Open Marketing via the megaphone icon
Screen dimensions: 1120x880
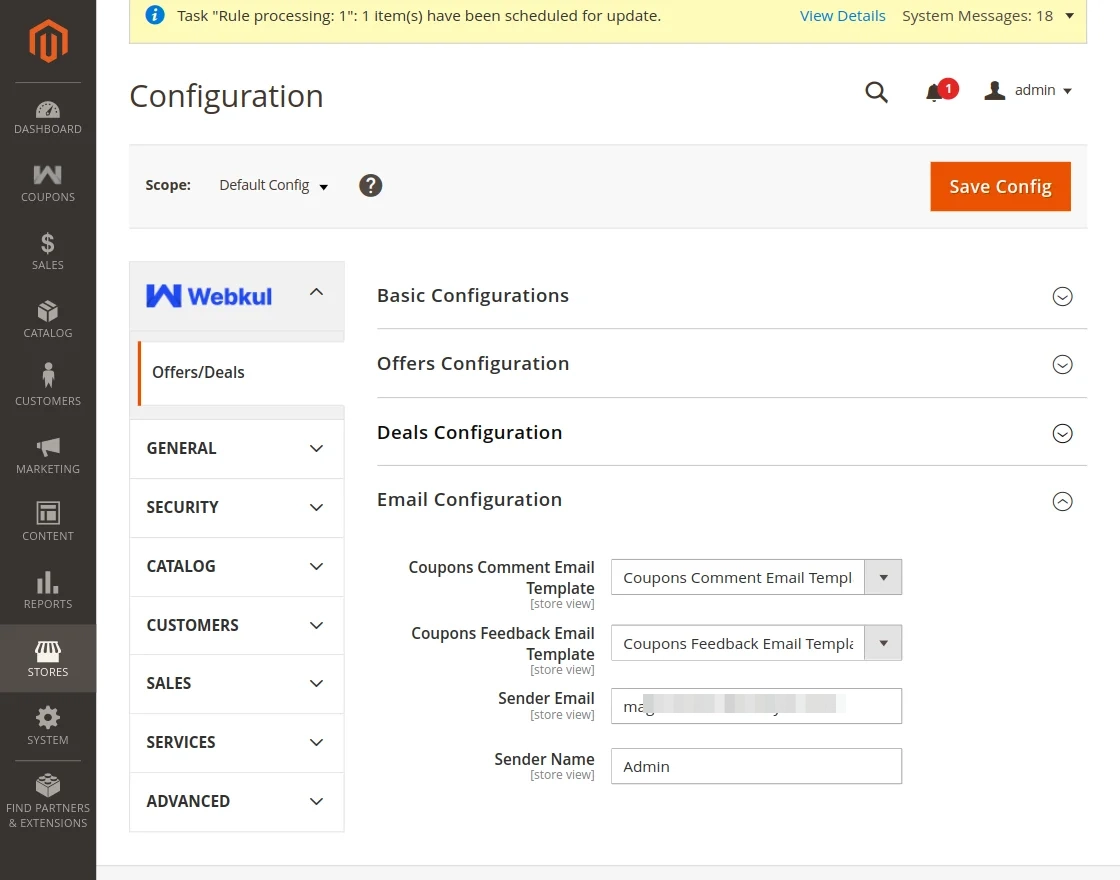(x=47, y=450)
